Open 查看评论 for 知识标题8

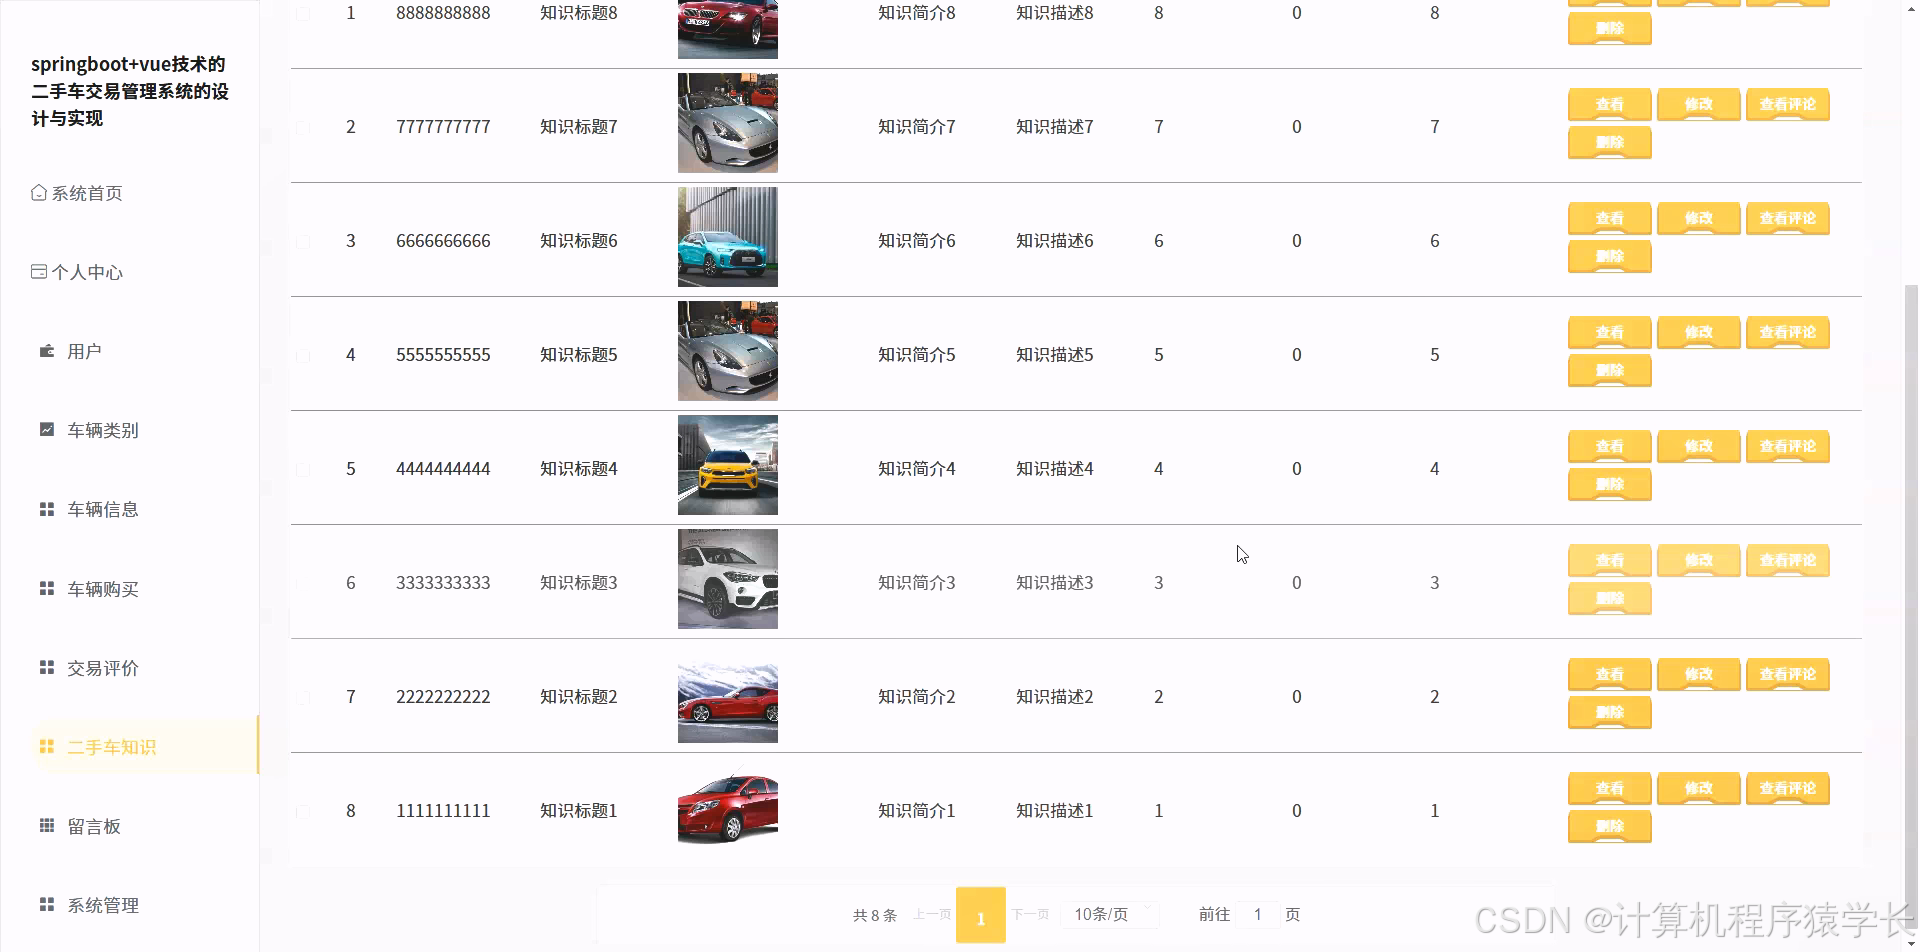[x=1788, y=3]
